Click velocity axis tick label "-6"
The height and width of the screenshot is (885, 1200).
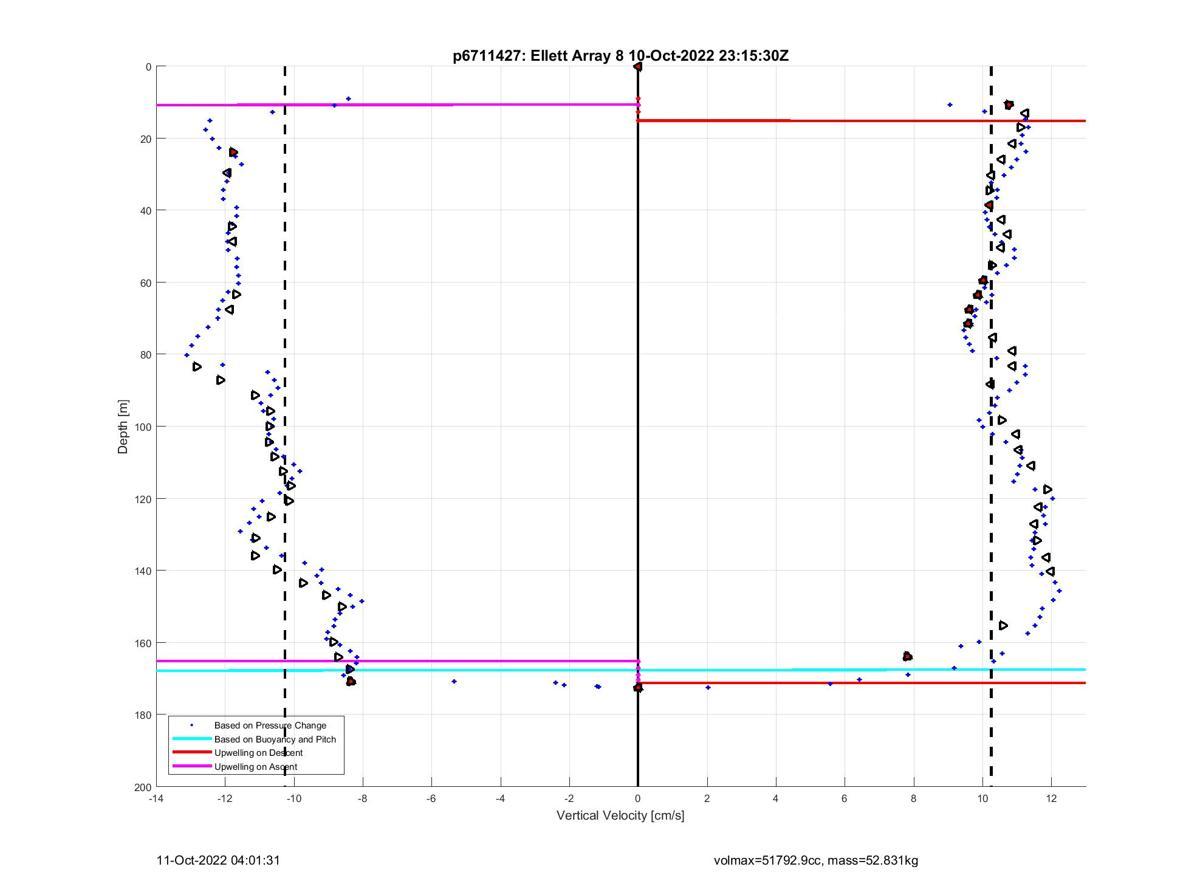(431, 798)
